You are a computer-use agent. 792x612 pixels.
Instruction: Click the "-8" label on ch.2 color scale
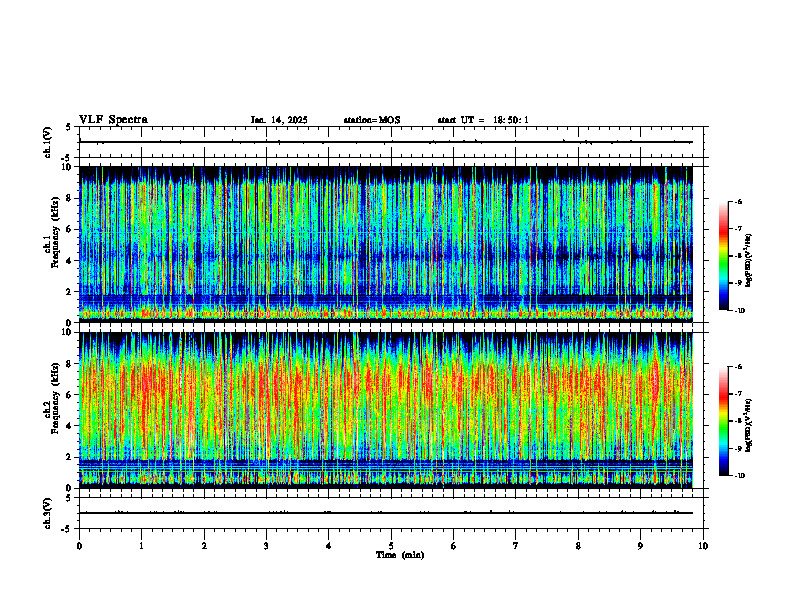tap(738, 421)
